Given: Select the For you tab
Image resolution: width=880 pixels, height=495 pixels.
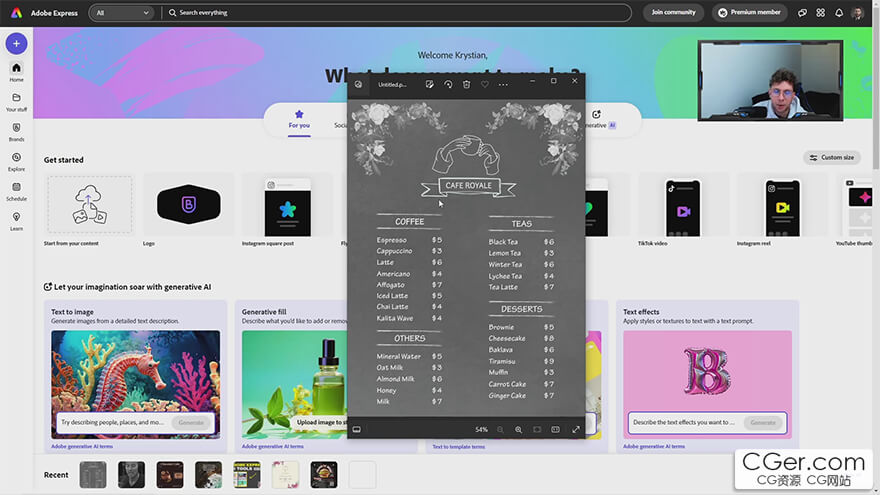Looking at the screenshot, I should pos(299,120).
